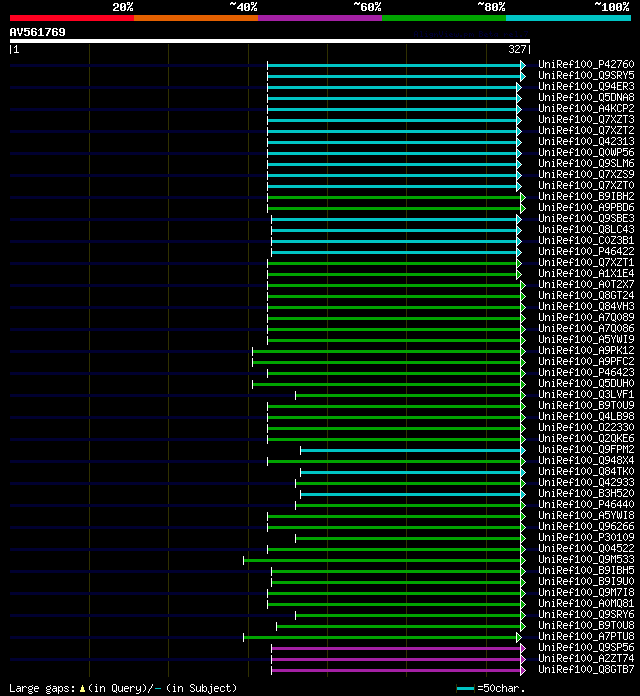
Task: Click the AV561769 query name
Action: coord(37,32)
